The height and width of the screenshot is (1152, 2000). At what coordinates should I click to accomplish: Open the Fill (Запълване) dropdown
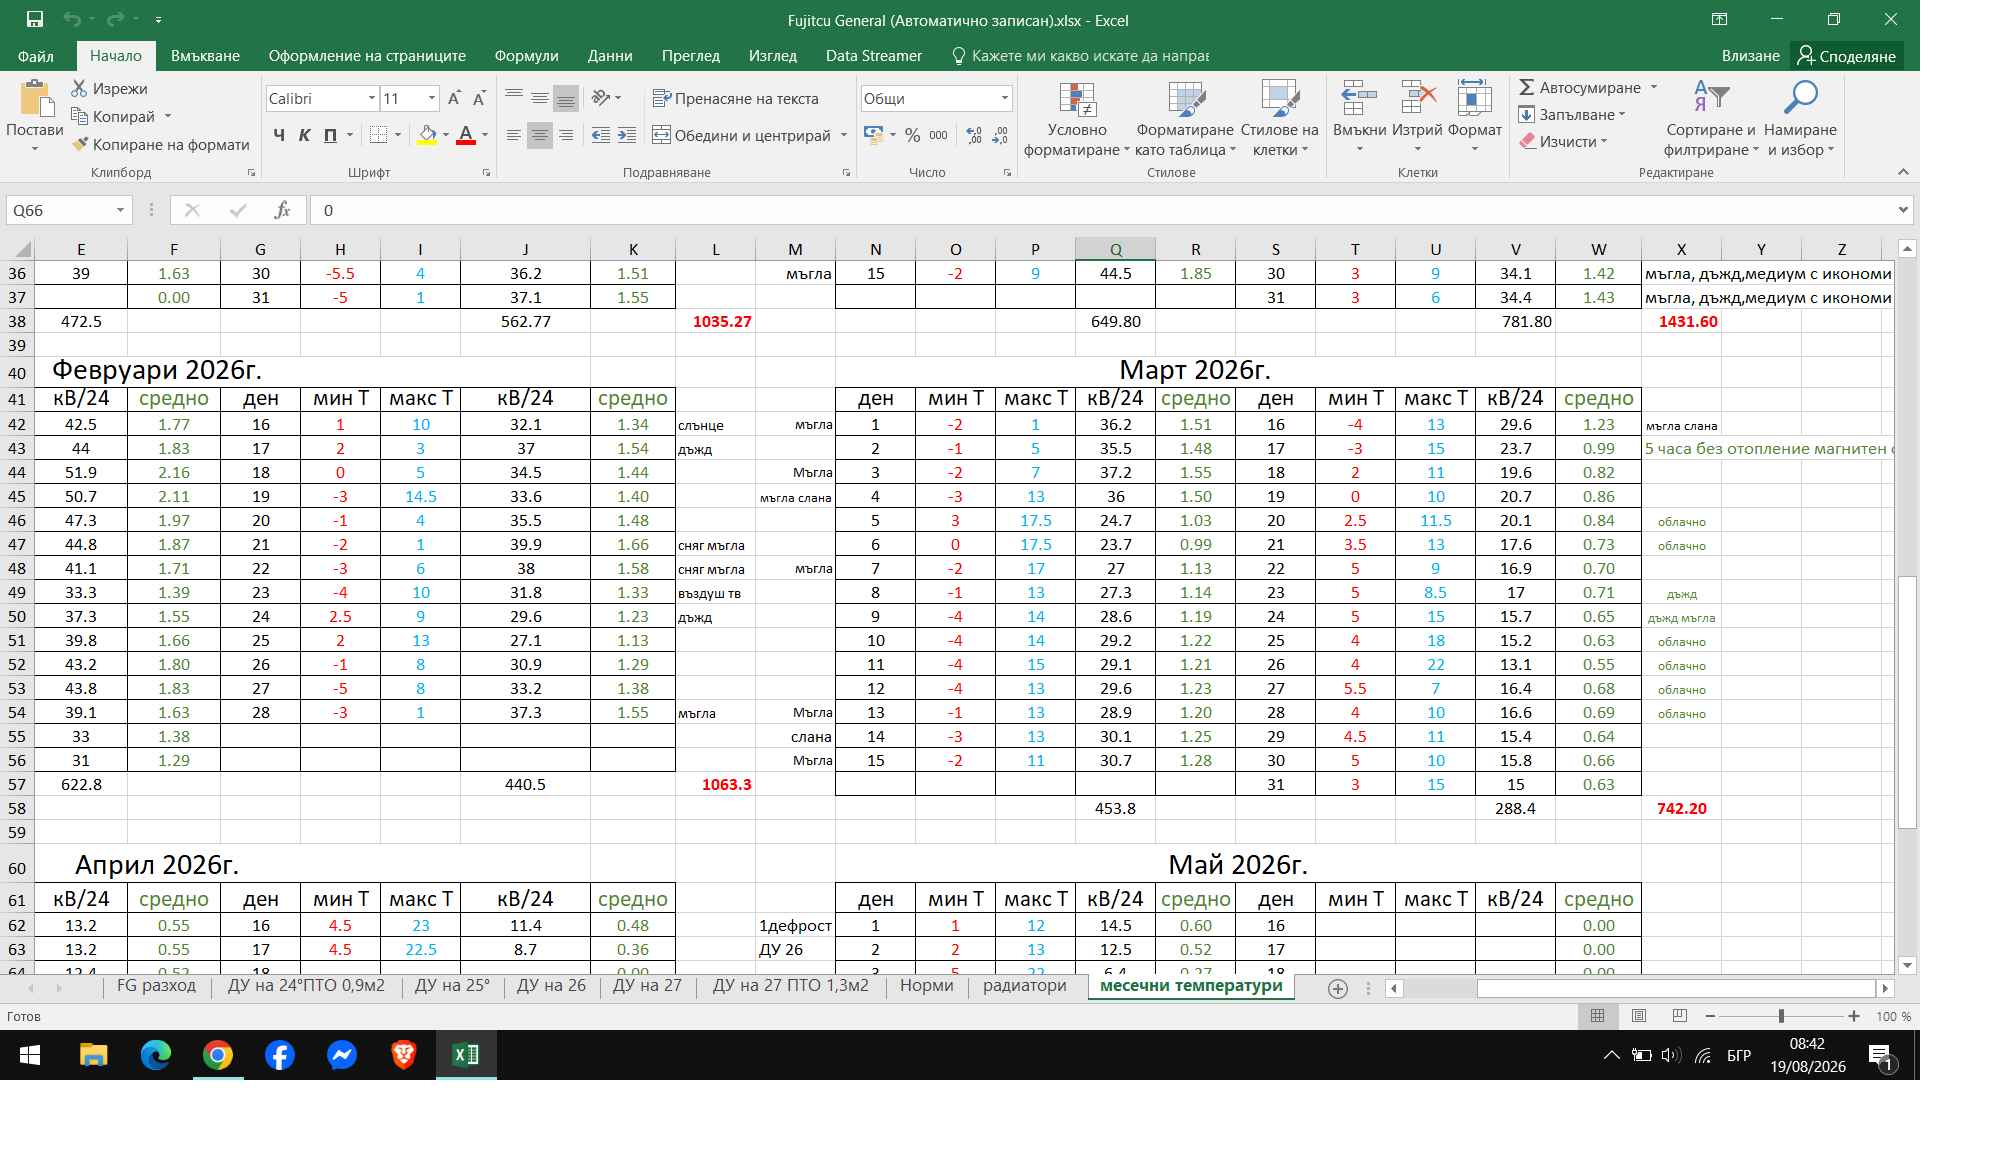click(1573, 114)
